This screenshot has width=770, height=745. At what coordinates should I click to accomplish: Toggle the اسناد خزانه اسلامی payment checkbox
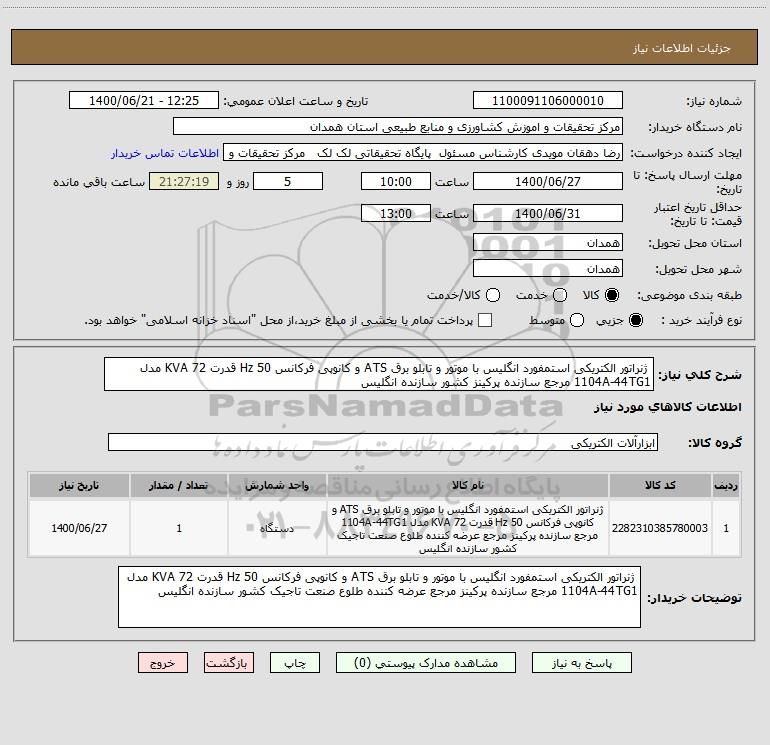(x=485, y=320)
